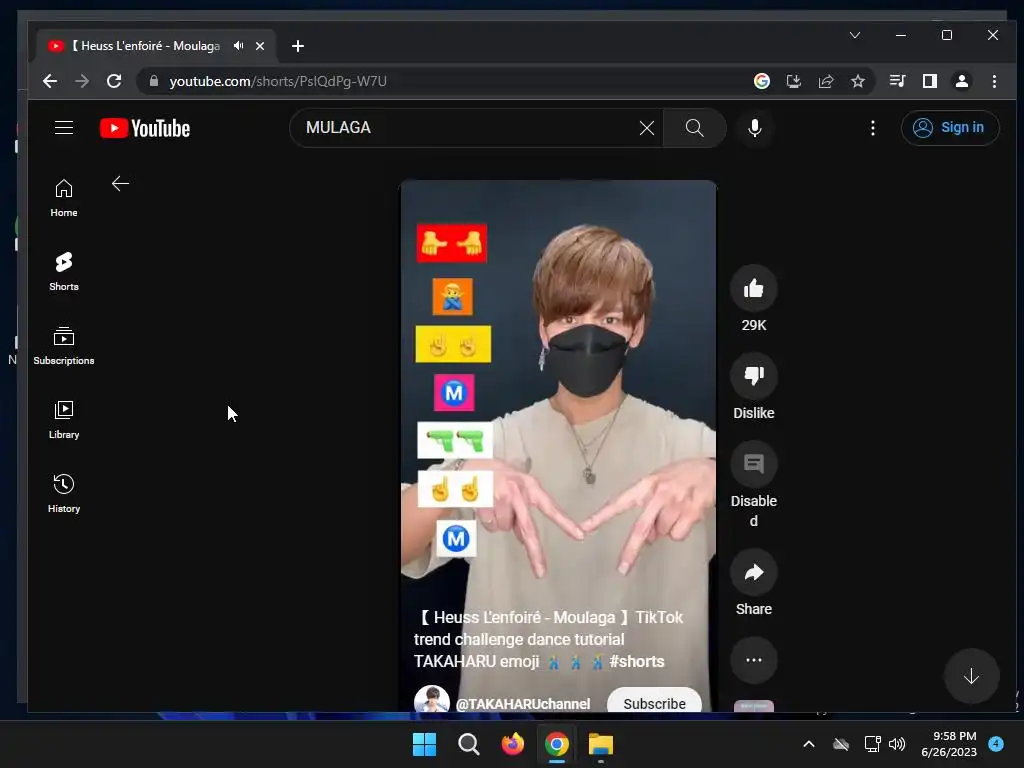Click inside the MULAGA search field
Screen dimensions: 1024x768
coord(470,128)
